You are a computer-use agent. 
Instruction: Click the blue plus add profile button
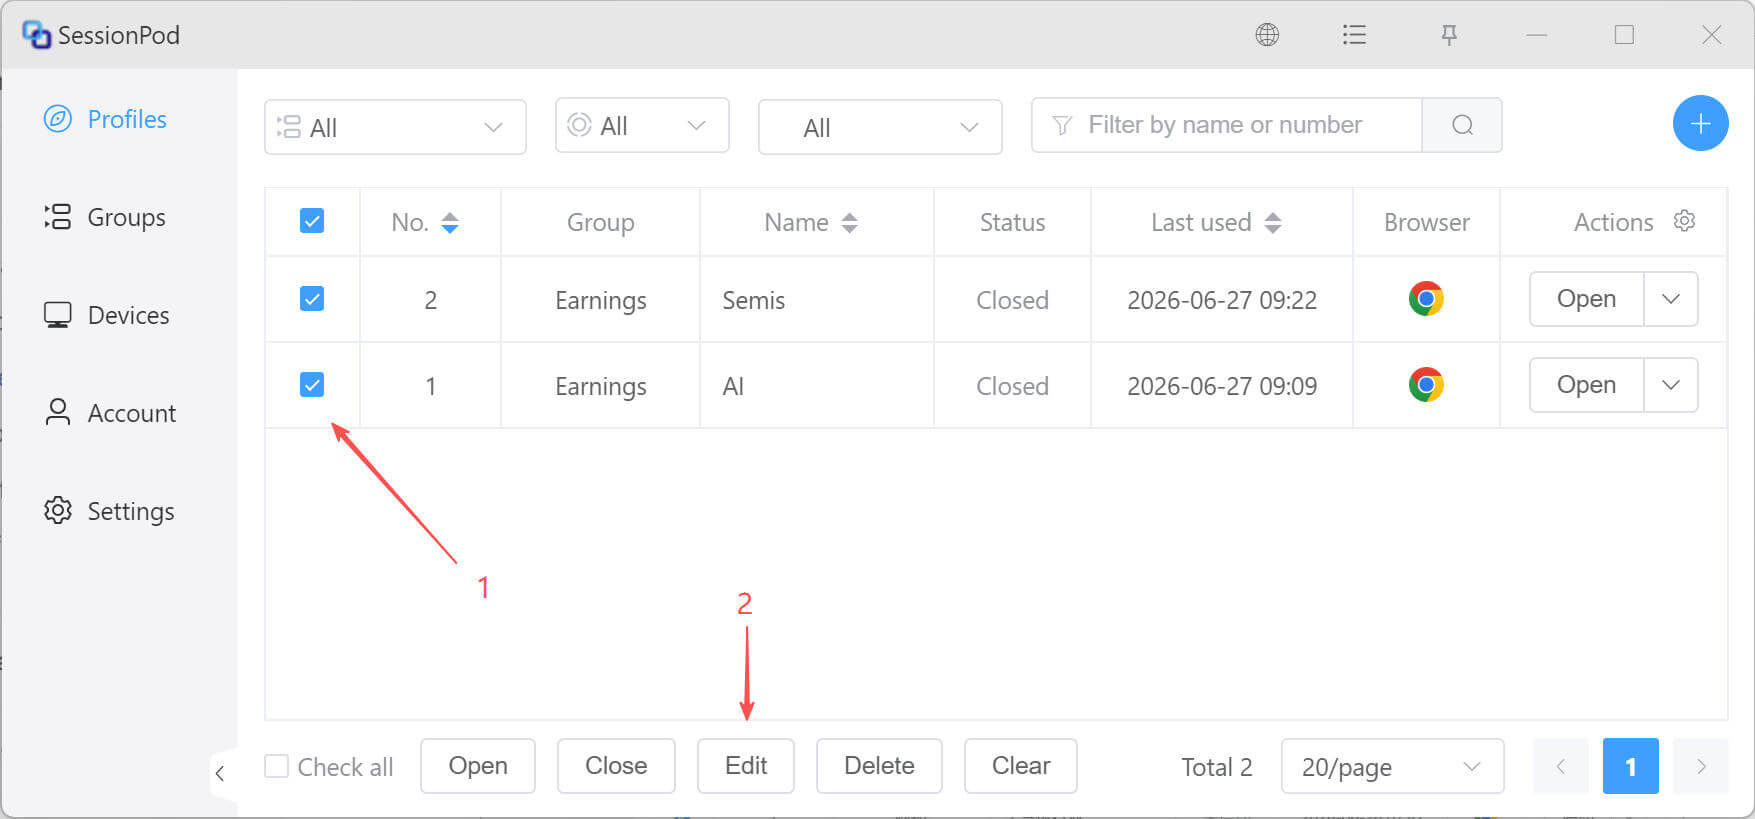point(1700,124)
